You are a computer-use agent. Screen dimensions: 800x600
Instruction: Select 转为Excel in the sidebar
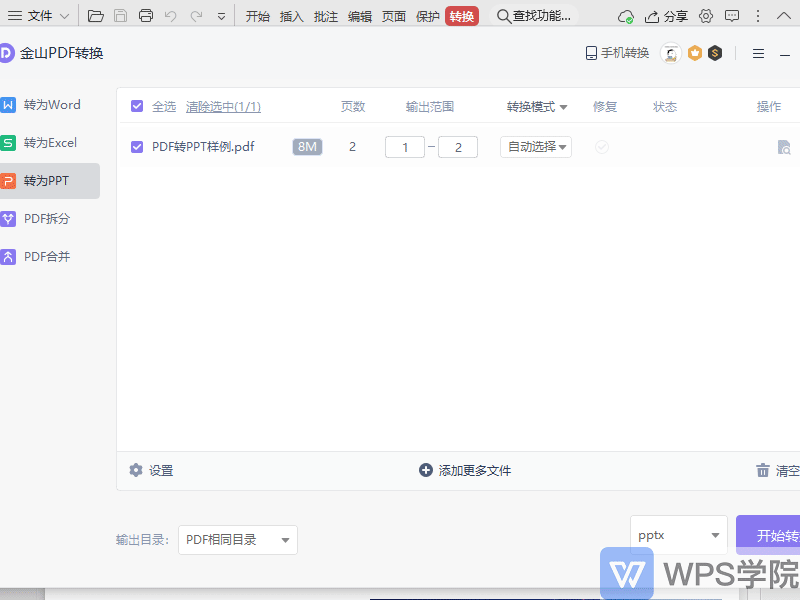coord(50,143)
